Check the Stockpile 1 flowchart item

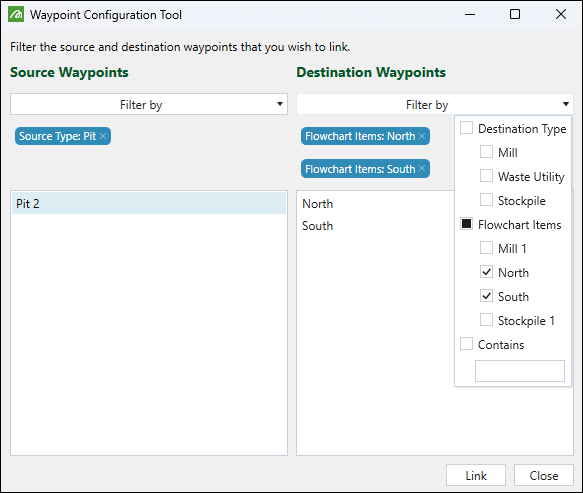point(486,320)
